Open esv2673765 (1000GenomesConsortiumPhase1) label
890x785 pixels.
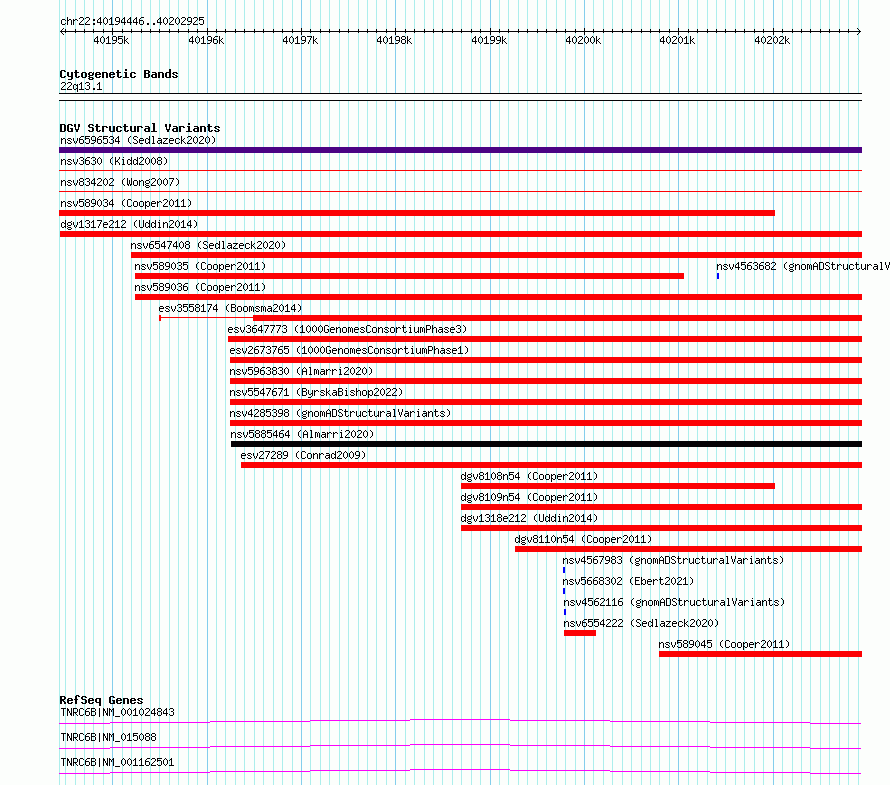349,350
